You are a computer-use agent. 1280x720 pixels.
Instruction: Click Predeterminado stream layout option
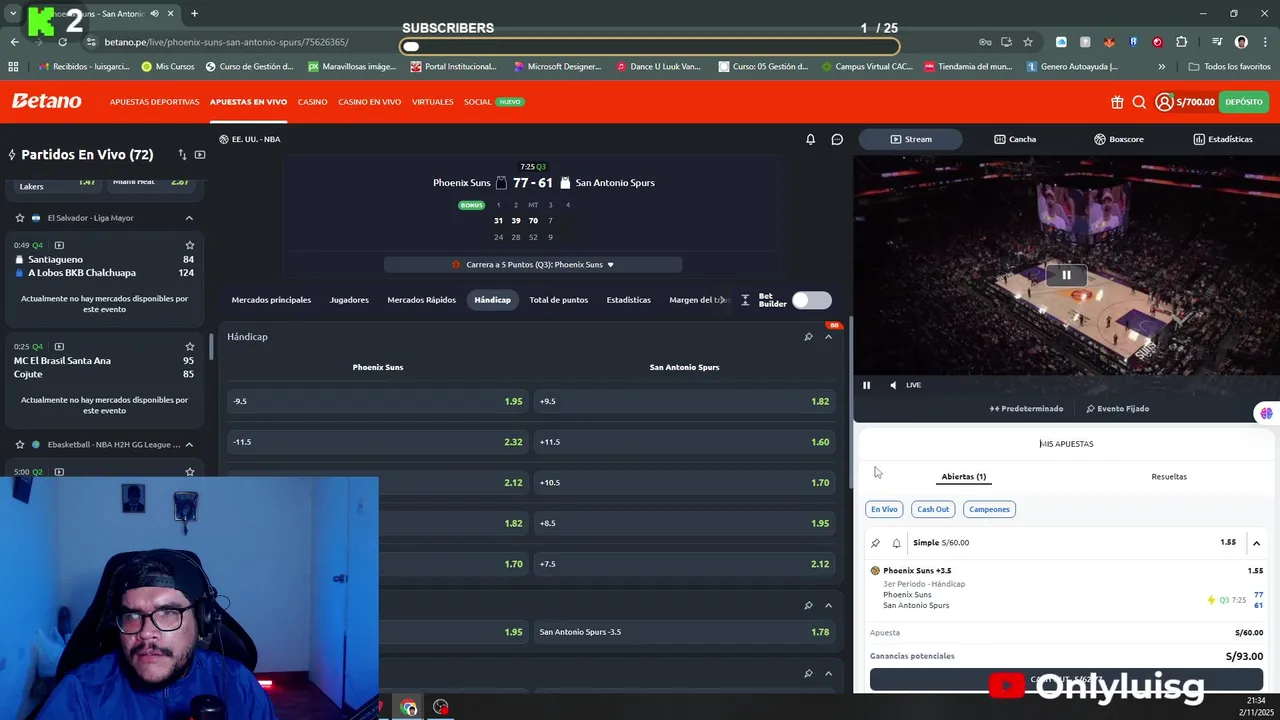tap(1026, 409)
